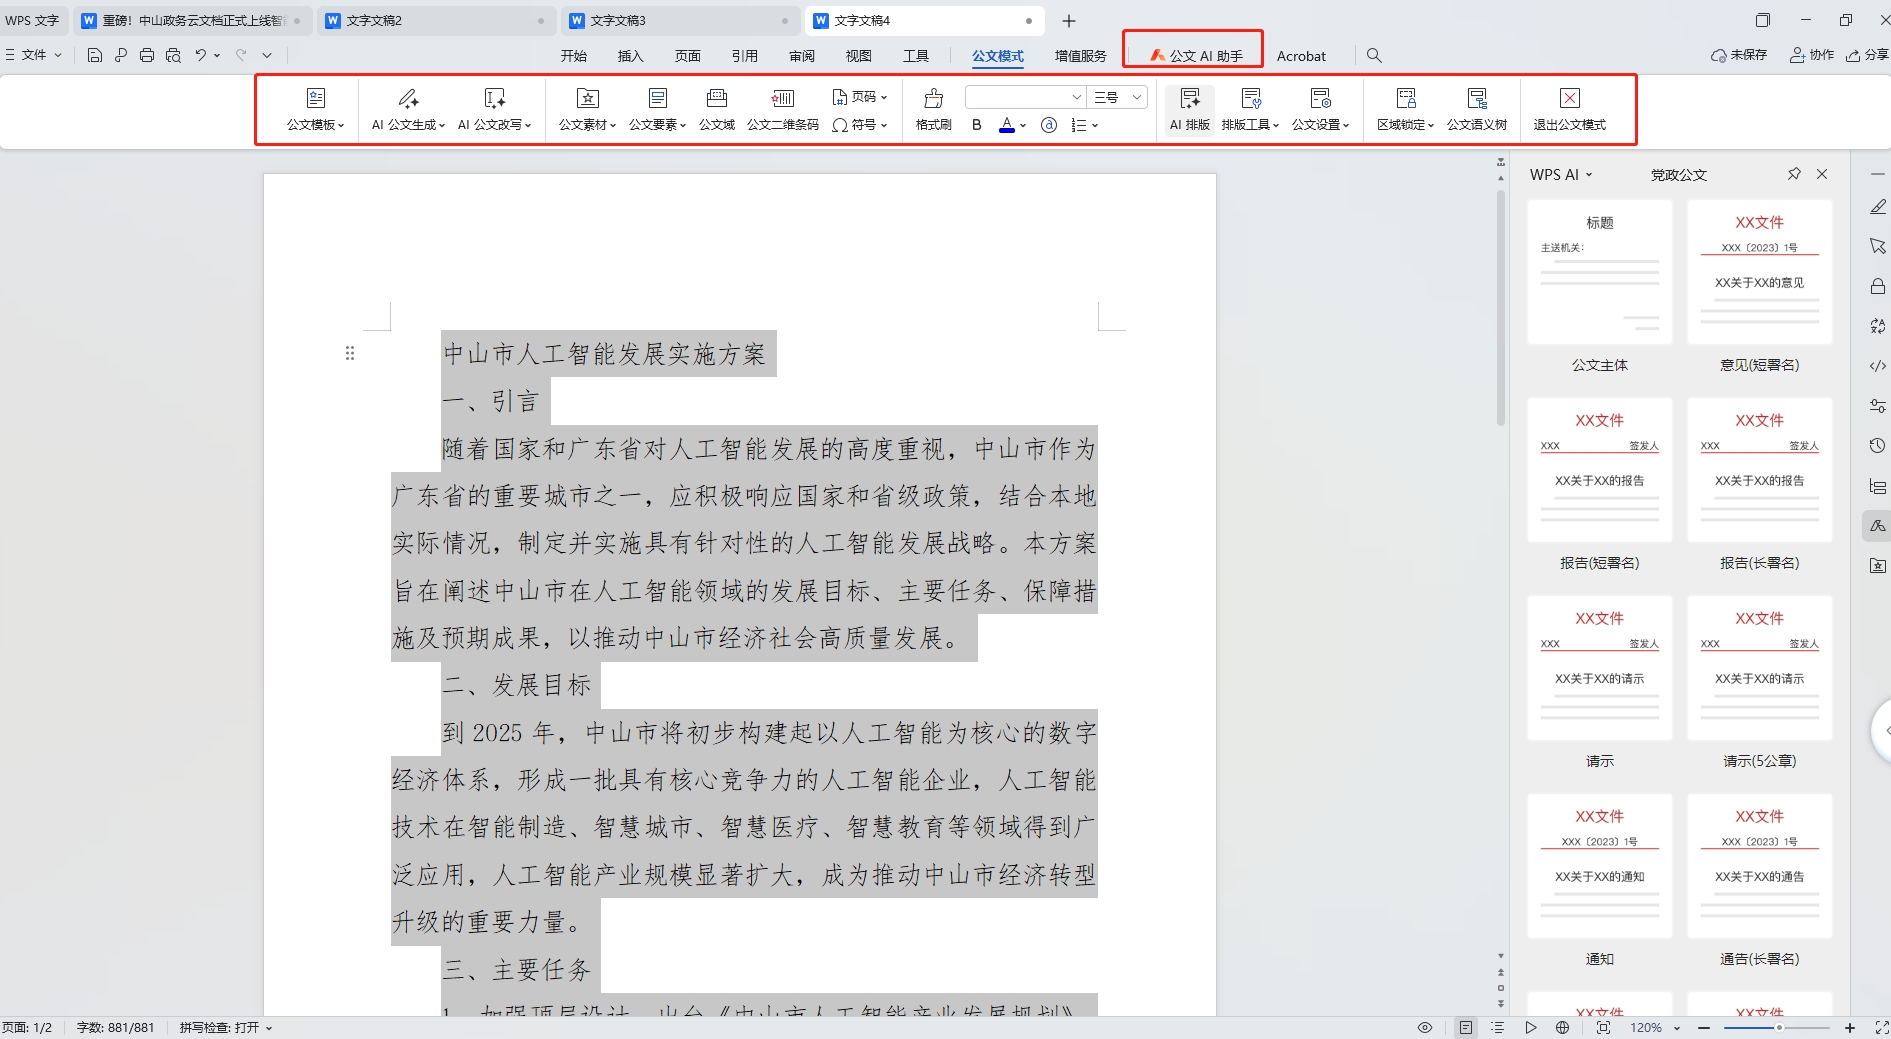Image resolution: width=1891 pixels, height=1039 pixels.
Task: Expand the quick access toolbar customize arrow
Action: click(267, 55)
